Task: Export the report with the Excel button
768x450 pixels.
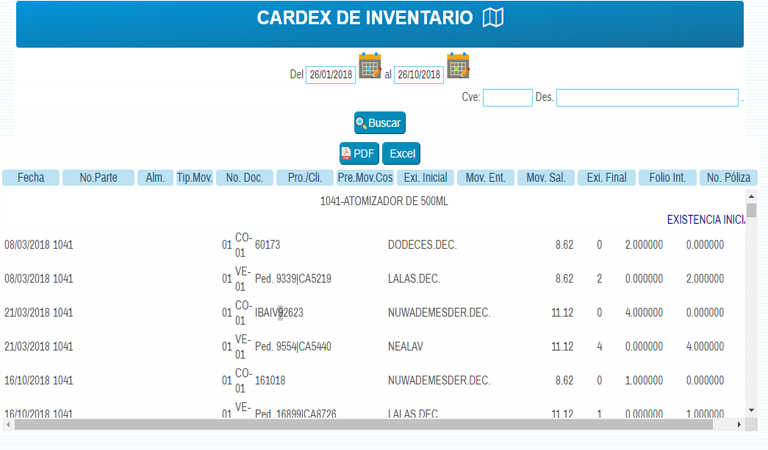Action: 401,154
